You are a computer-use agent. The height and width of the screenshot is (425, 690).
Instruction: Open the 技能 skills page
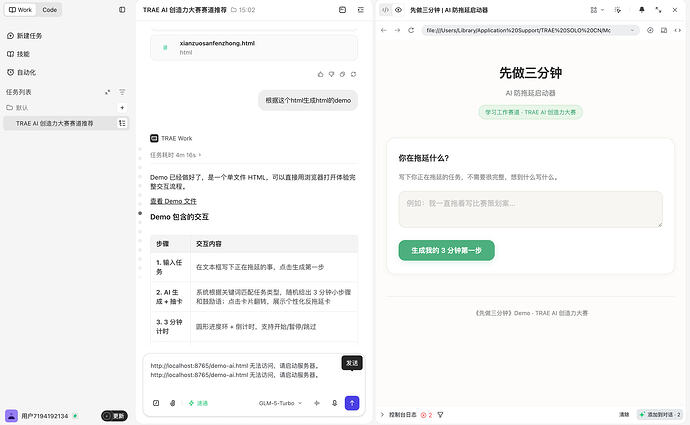click(18, 54)
